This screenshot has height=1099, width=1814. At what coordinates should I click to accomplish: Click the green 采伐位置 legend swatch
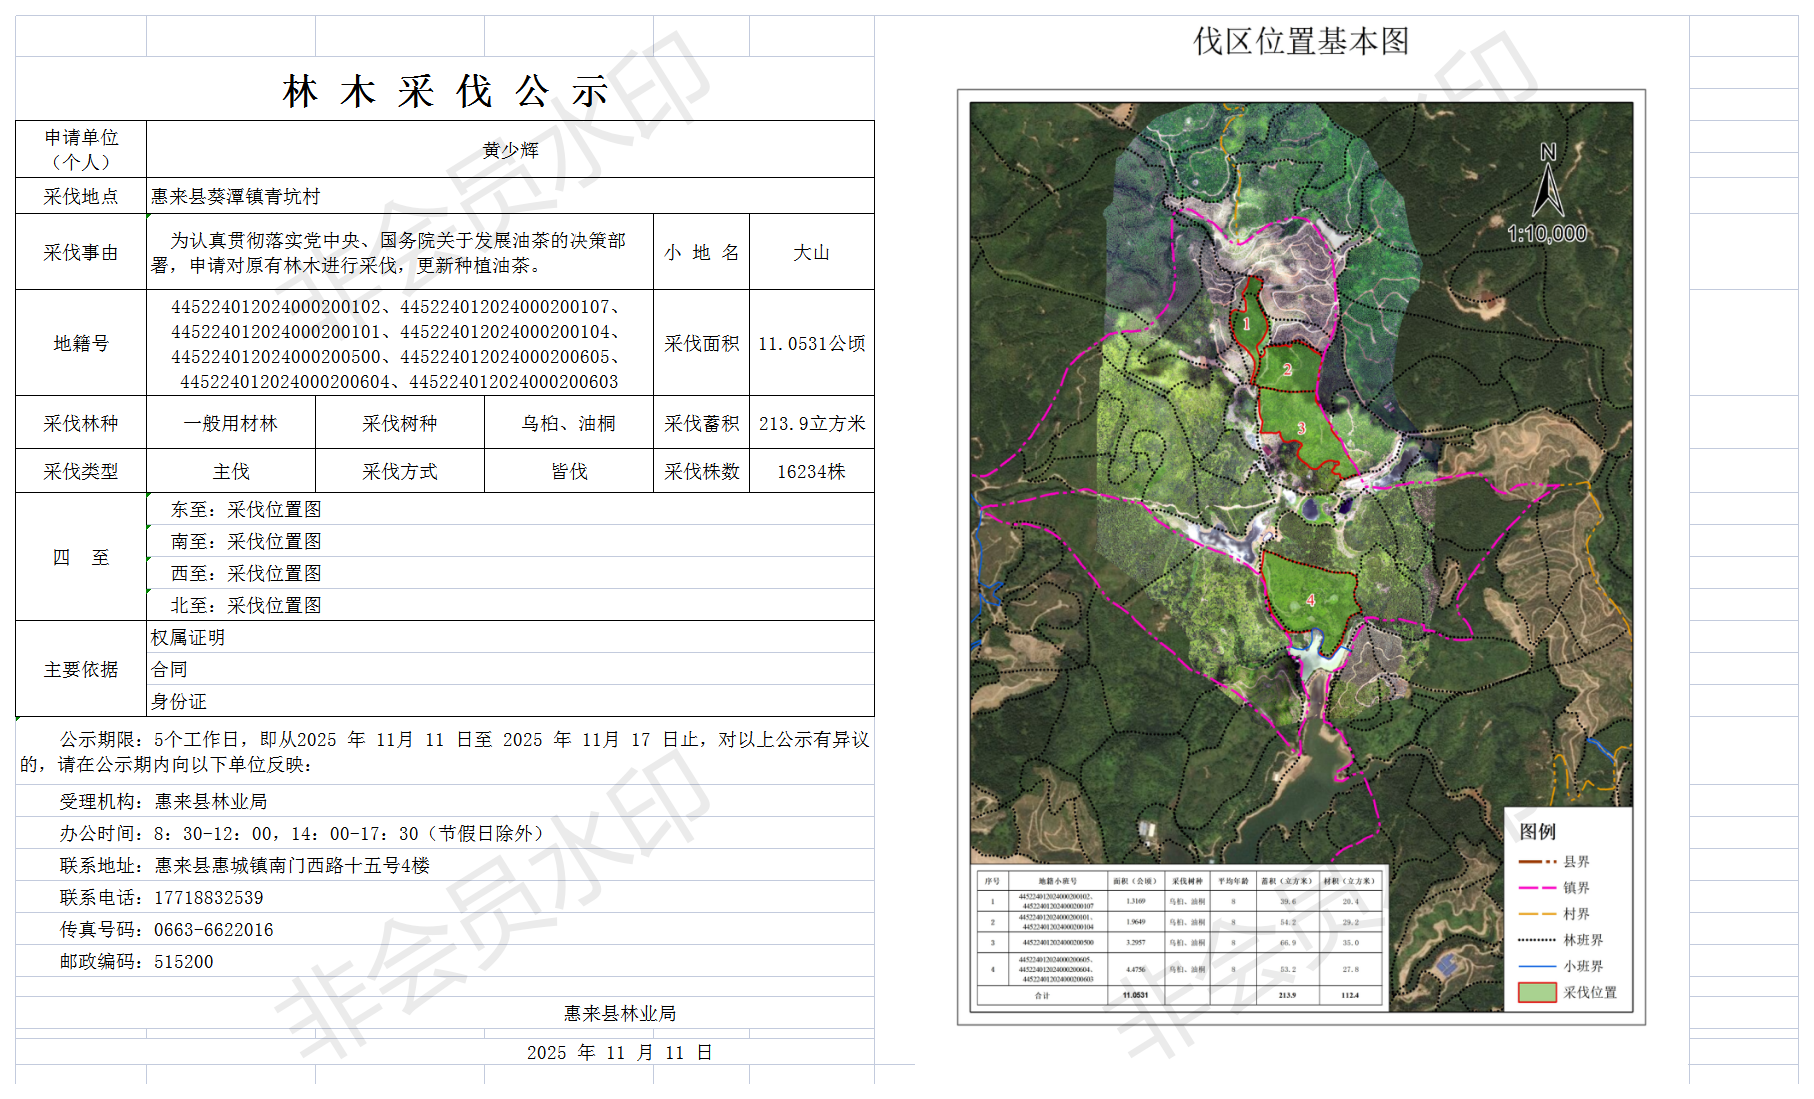[1537, 992]
